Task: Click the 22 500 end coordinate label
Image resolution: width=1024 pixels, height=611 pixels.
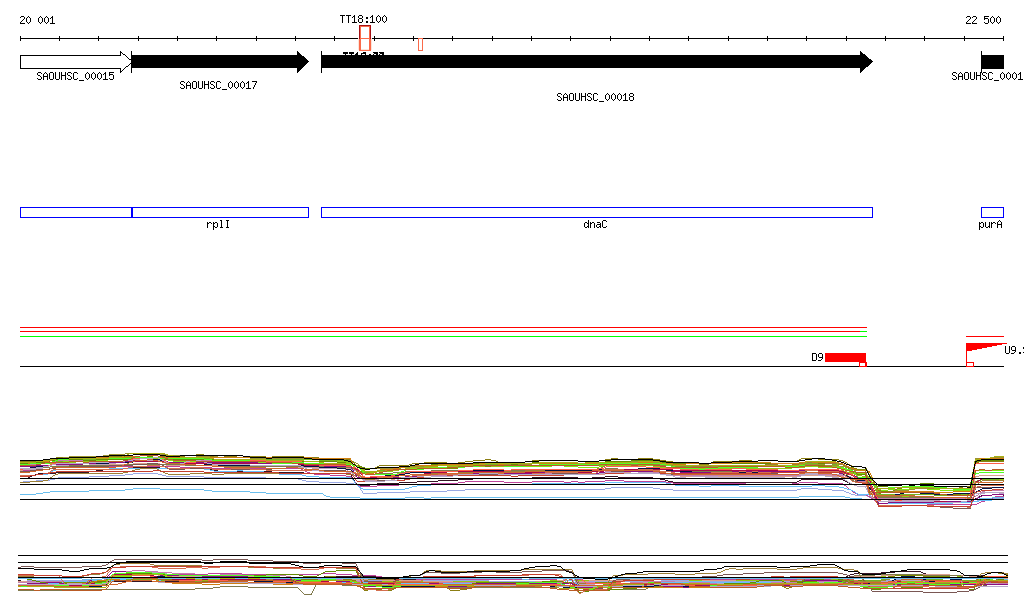Action: (x=983, y=20)
